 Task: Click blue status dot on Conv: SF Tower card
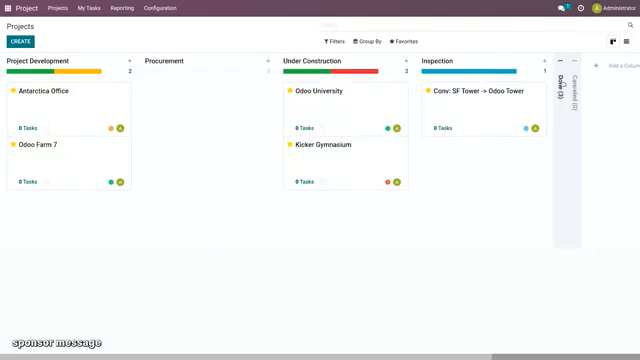526,129
